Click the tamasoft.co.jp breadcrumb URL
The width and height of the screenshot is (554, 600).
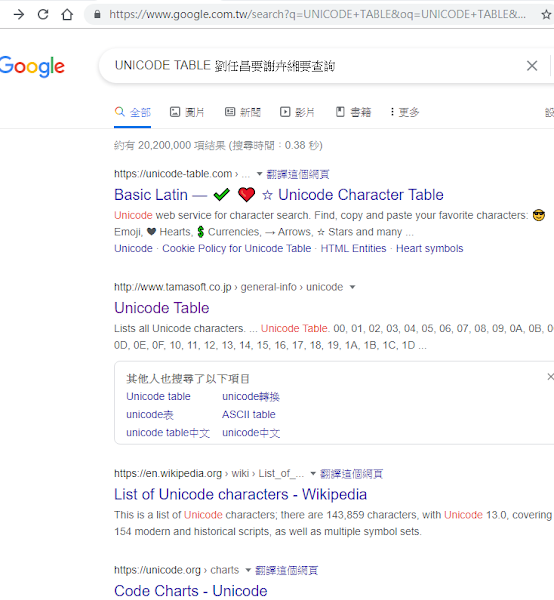228,287
